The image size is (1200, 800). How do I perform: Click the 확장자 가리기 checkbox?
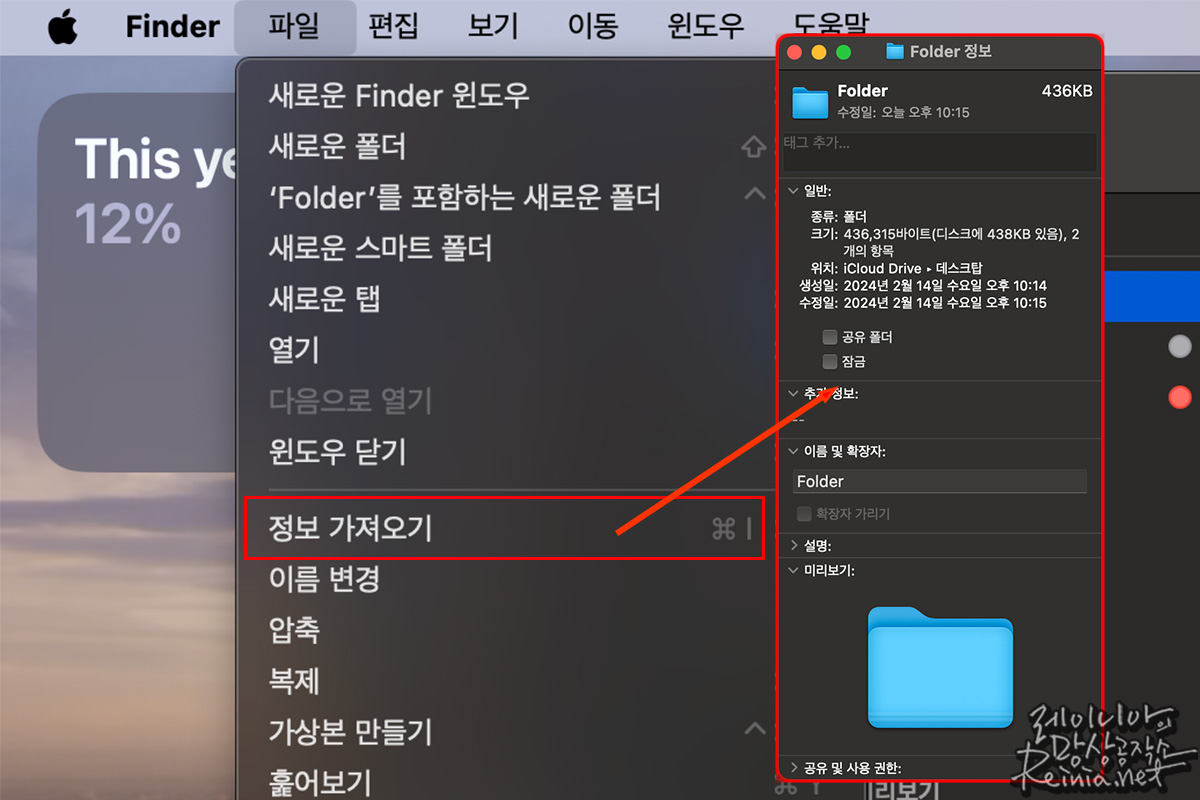pos(804,514)
